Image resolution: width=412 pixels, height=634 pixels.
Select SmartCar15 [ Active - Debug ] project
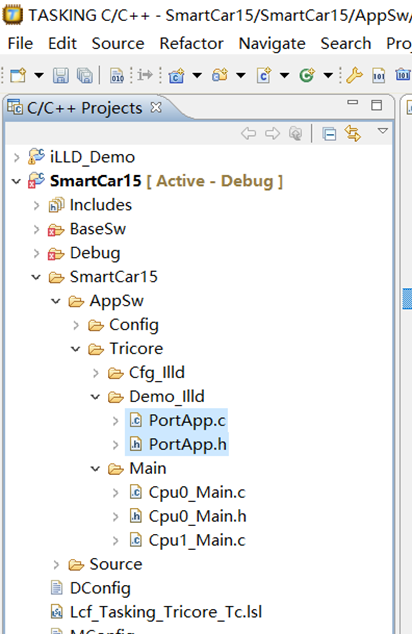click(166, 181)
